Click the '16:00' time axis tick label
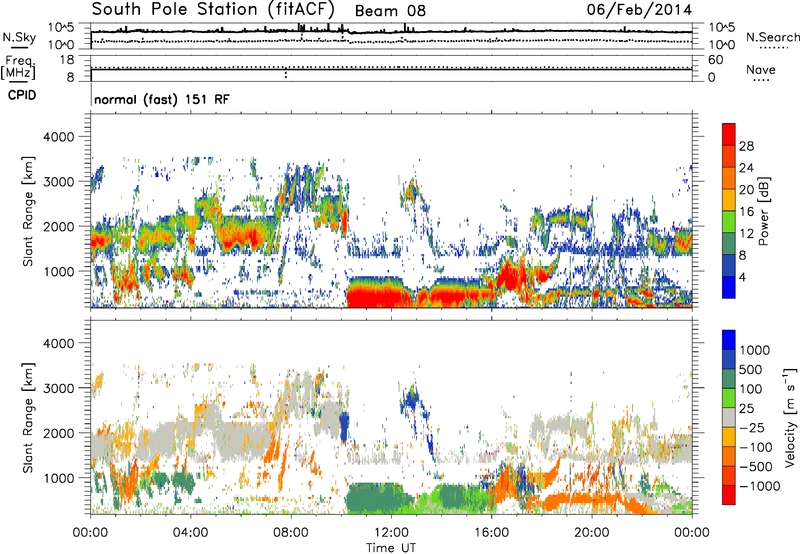 coord(491,533)
